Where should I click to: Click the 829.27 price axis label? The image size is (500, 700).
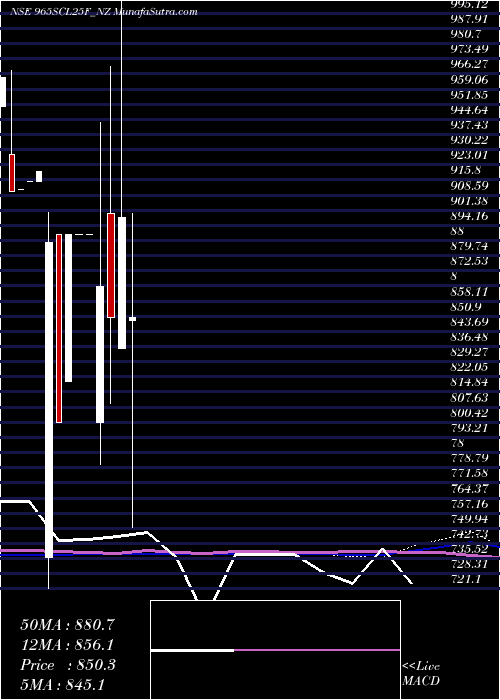469,352
